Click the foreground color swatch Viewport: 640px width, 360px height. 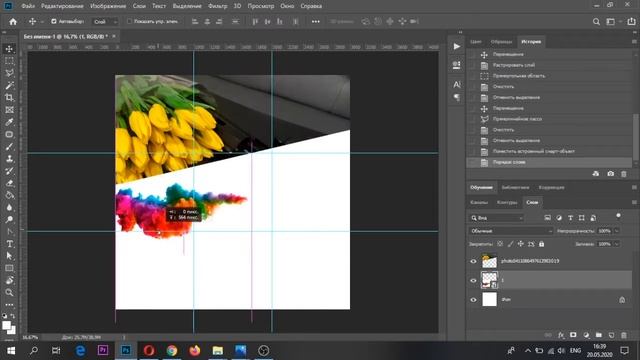6,325
